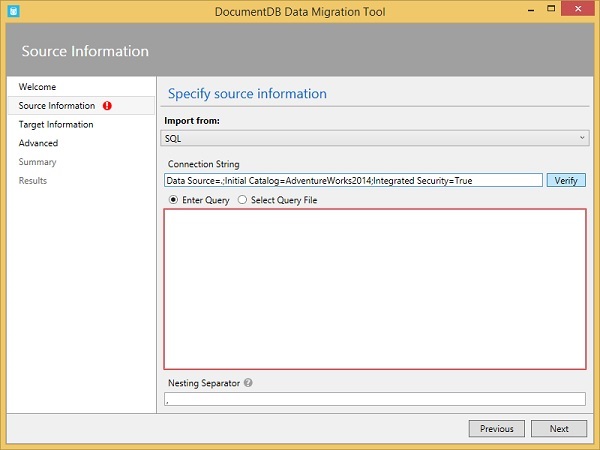Select the Summary step in sidebar
The height and width of the screenshot is (450, 600).
[38, 162]
